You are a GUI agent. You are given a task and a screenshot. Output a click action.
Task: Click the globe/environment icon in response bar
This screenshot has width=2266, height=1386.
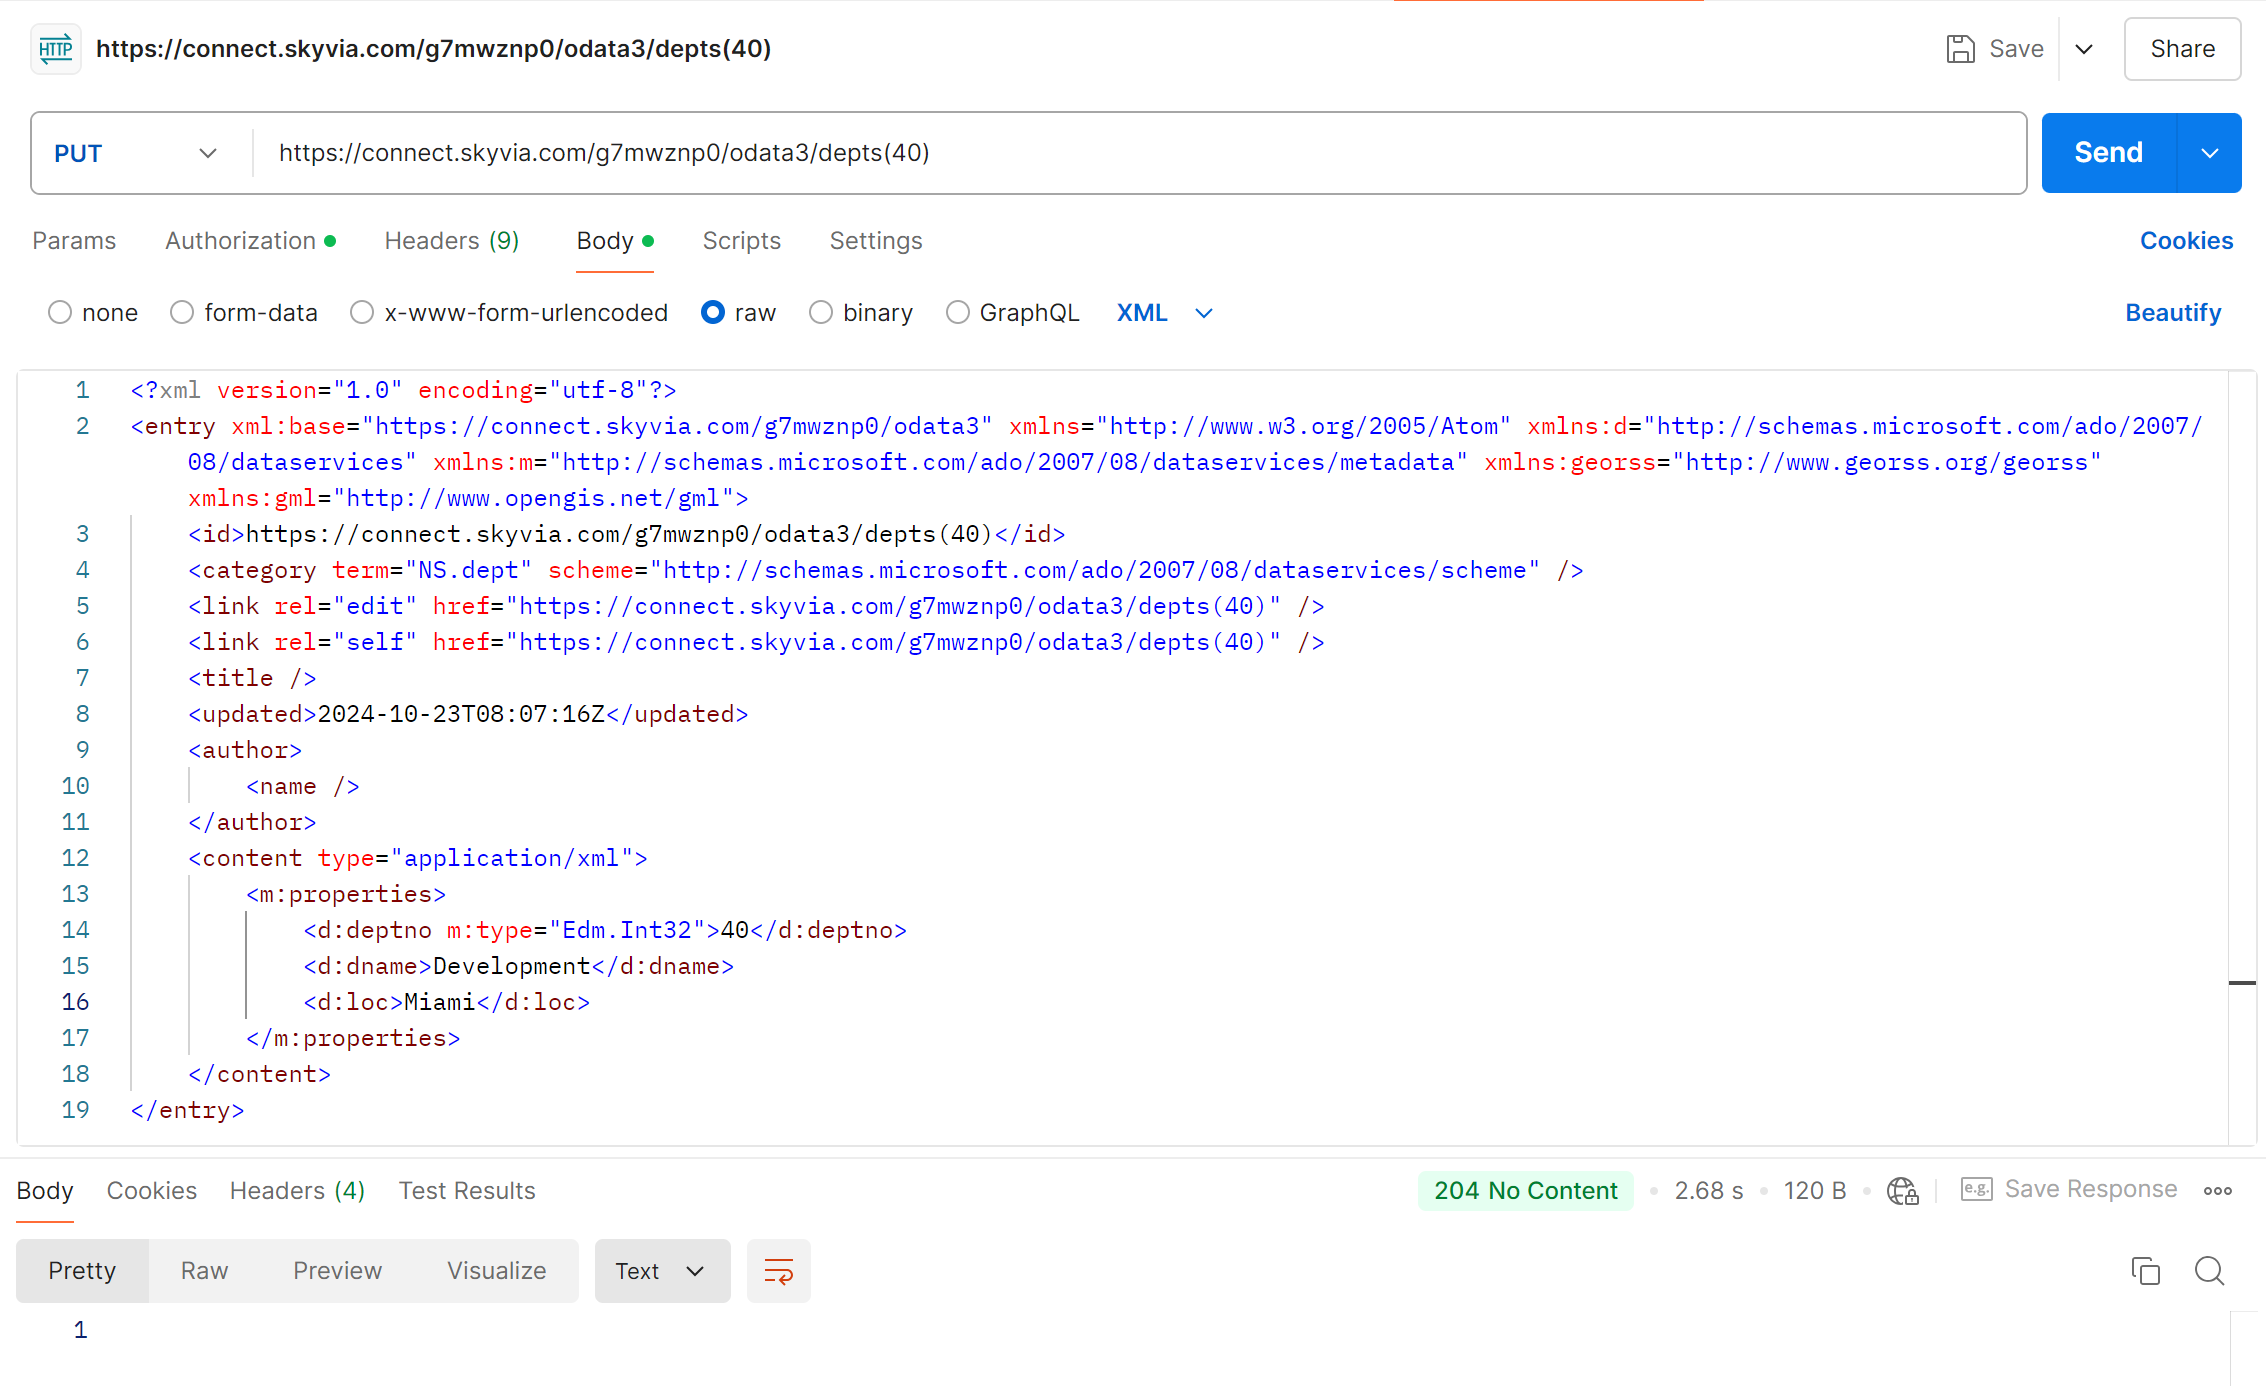click(1905, 1190)
